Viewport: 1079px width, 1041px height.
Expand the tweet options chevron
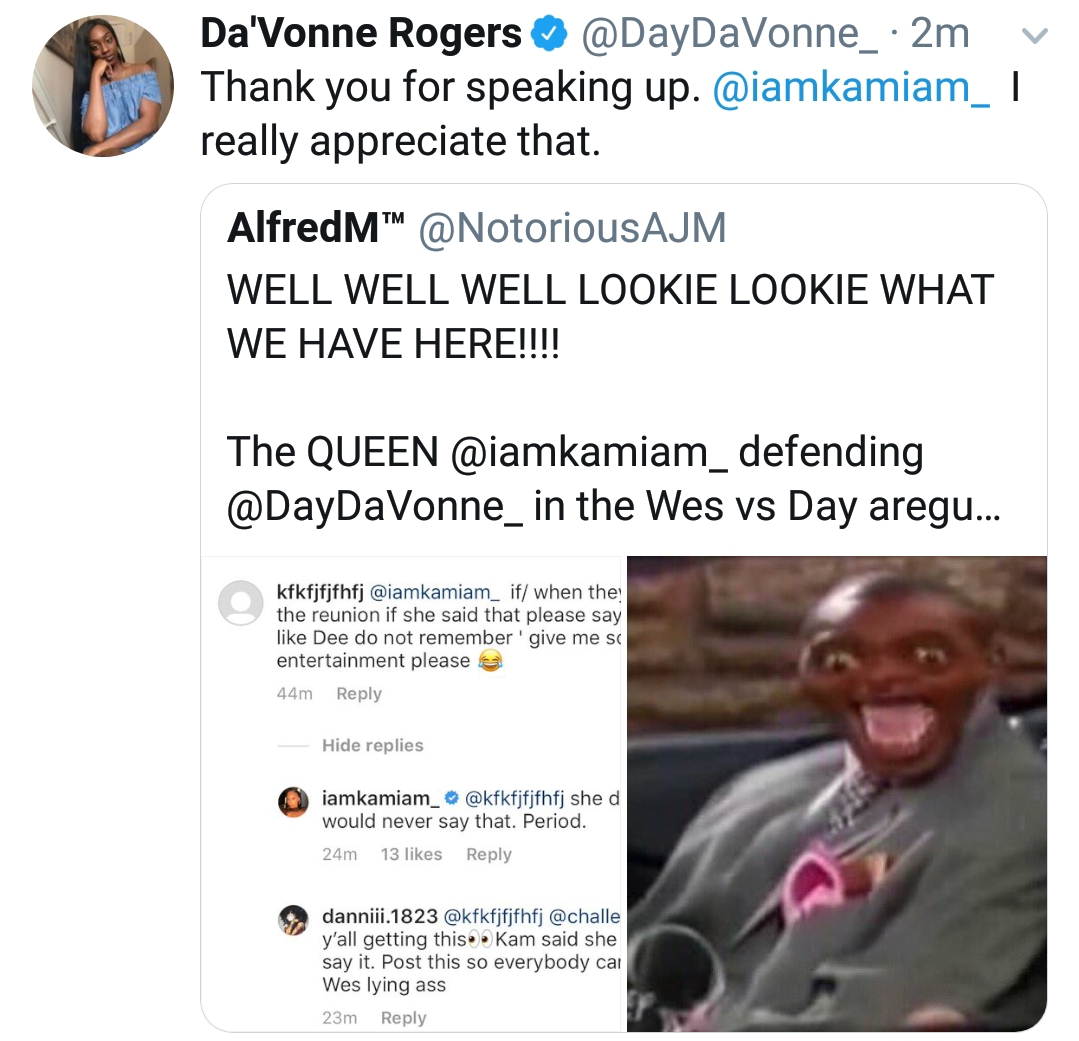tap(1035, 35)
